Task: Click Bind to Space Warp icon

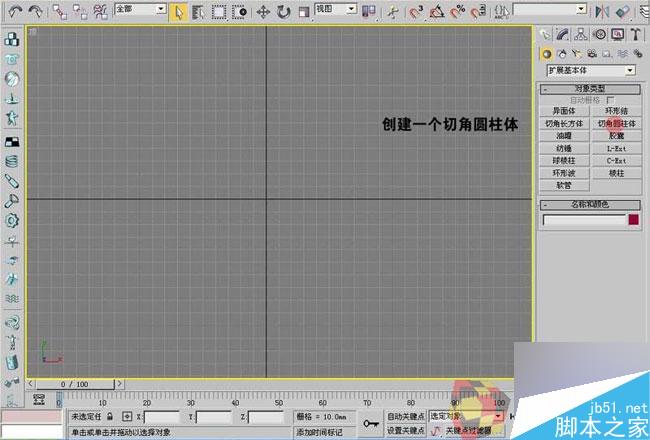Action: click(100, 12)
